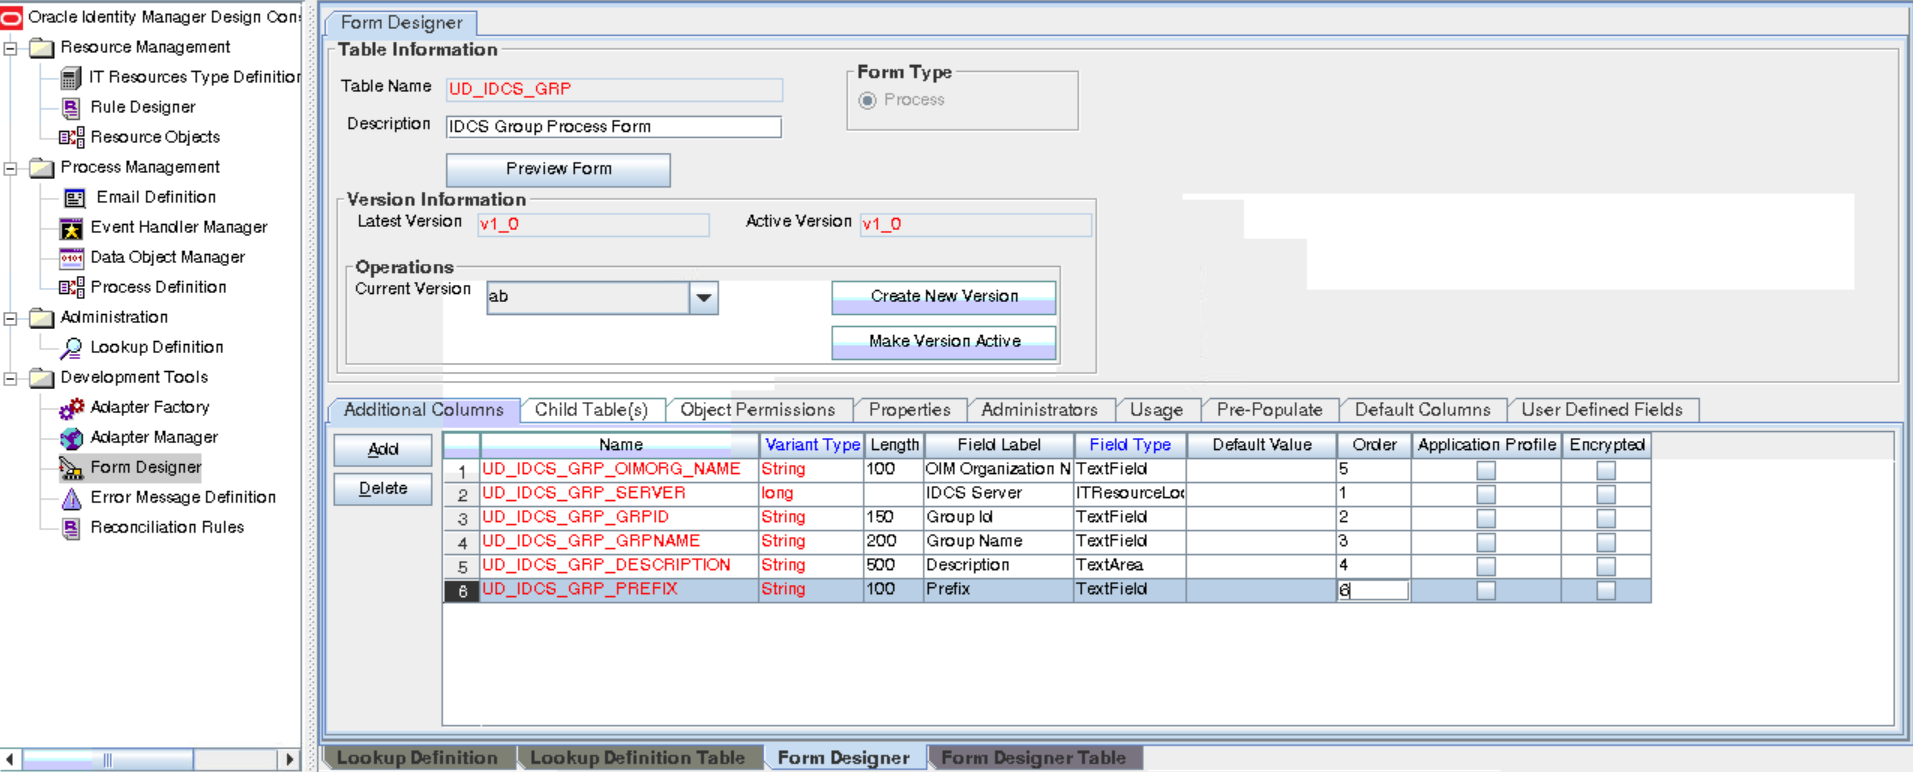
Task: Click the Table Name field UD_IDCS_GRP
Action: [613, 89]
